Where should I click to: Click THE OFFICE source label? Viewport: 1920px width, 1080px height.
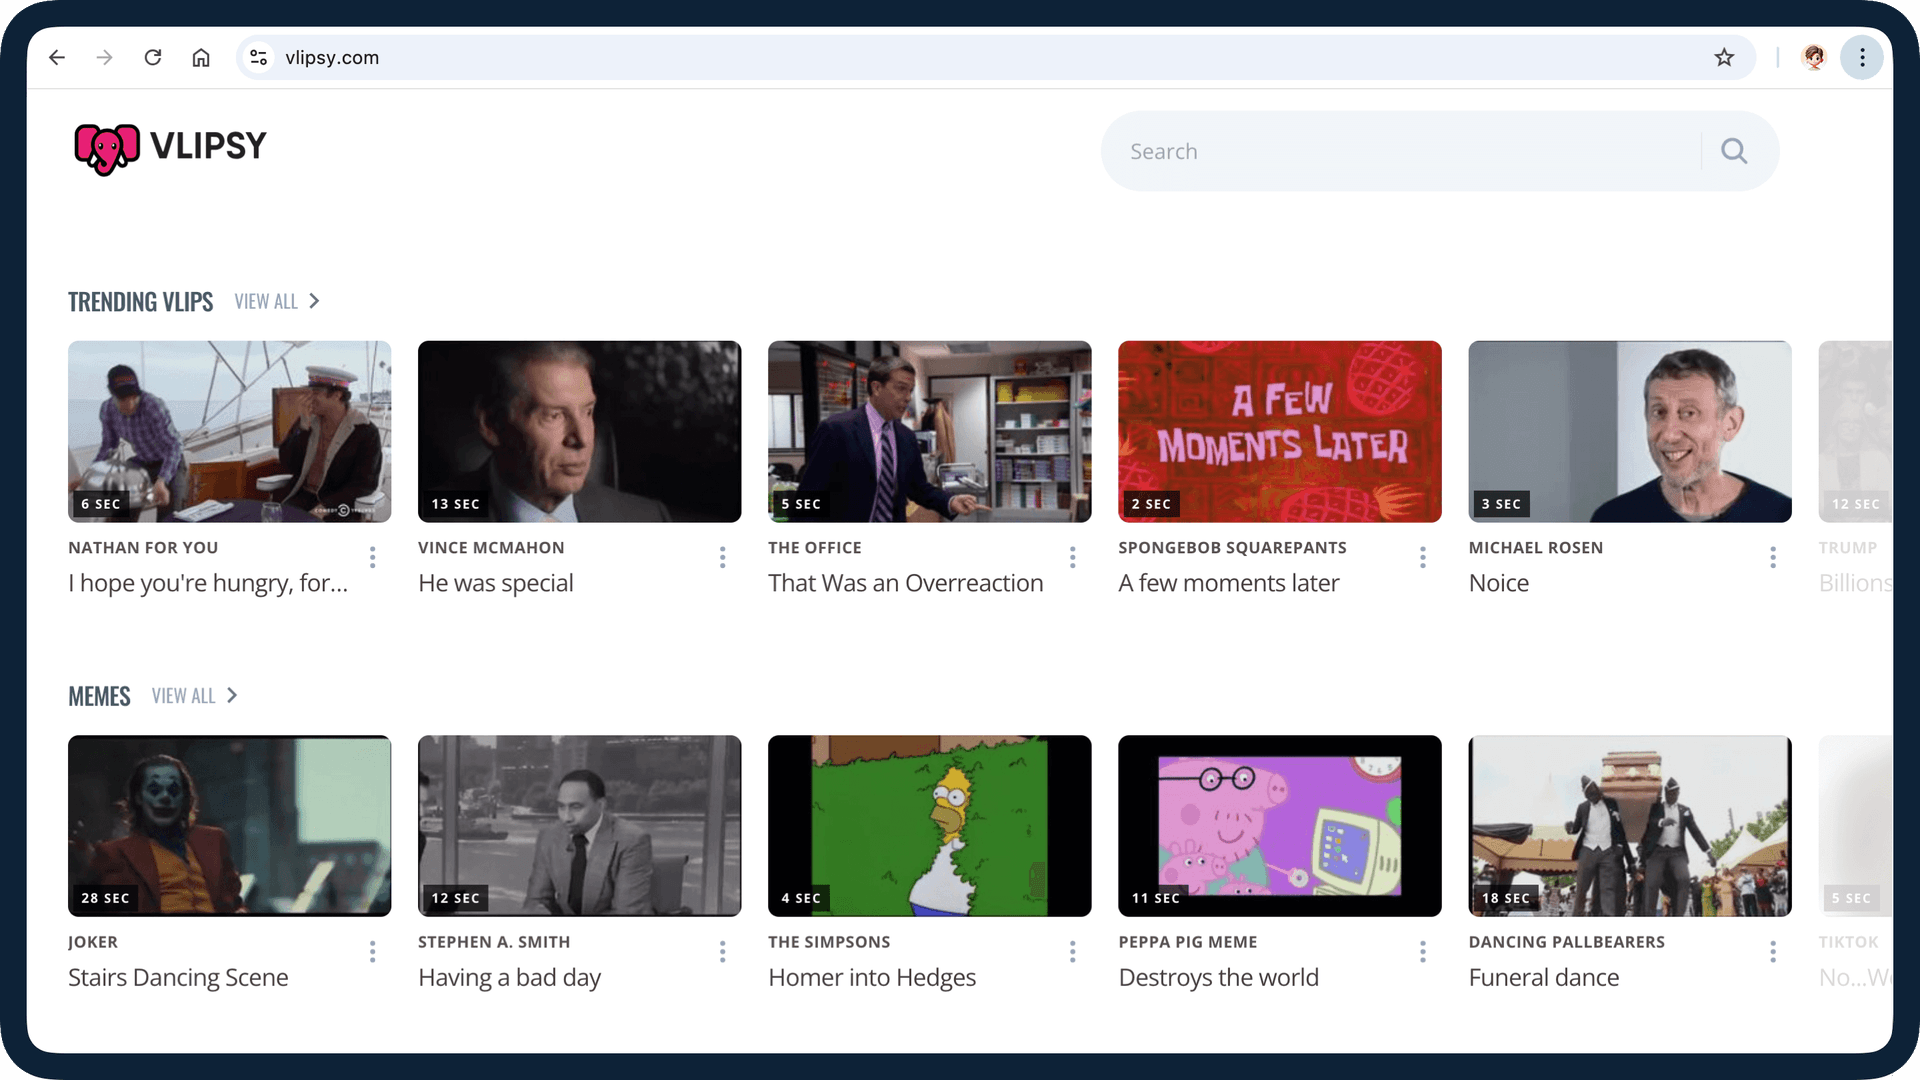point(815,548)
